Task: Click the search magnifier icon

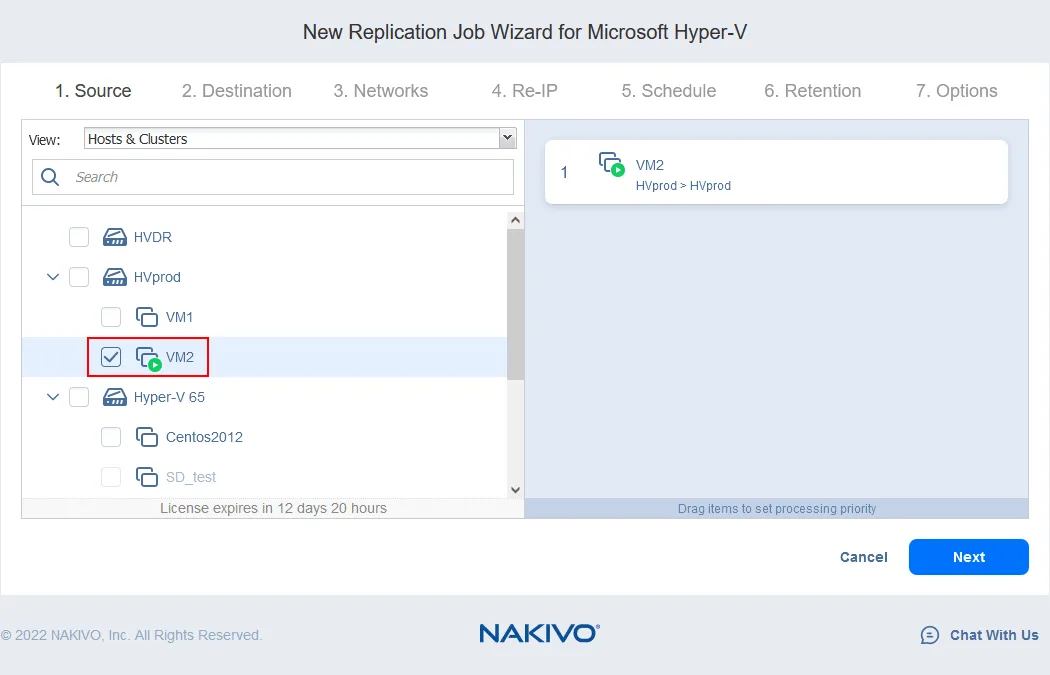Action: tap(50, 177)
